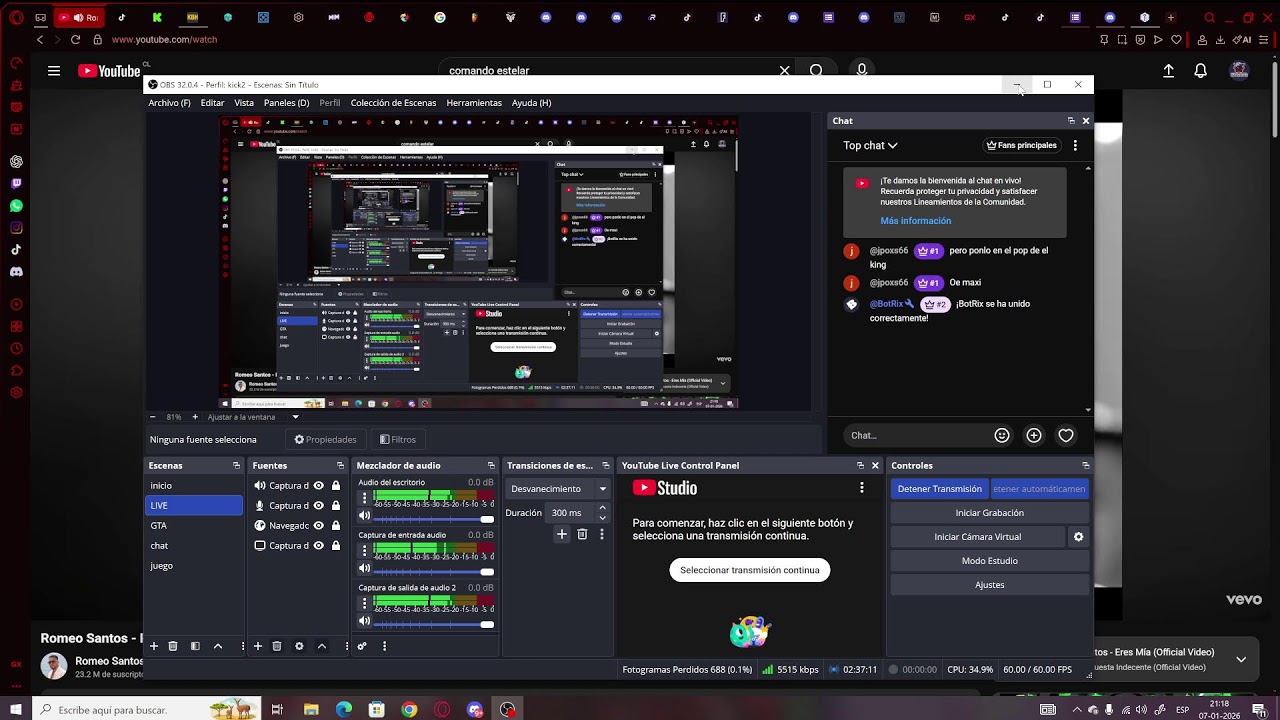Screen dimensions: 1280x720
Task: Click the plus circle icon in chat
Action: pyautogui.click(x=1034, y=435)
